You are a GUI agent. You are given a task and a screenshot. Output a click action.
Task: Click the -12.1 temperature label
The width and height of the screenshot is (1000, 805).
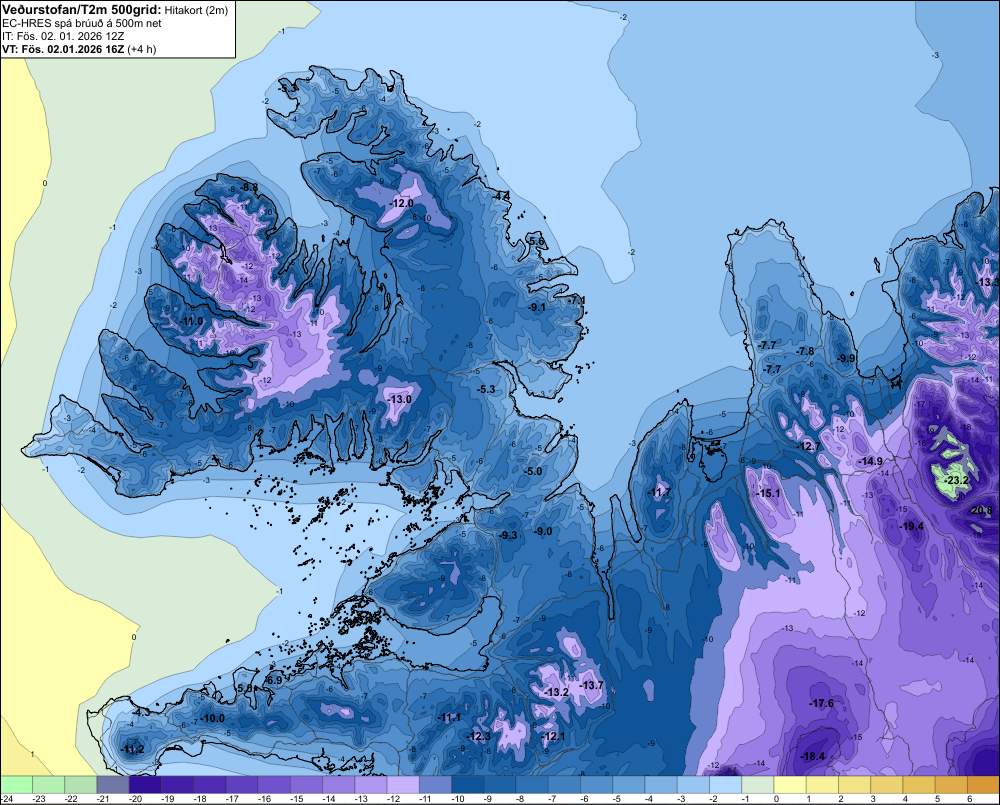pyautogui.click(x=553, y=736)
